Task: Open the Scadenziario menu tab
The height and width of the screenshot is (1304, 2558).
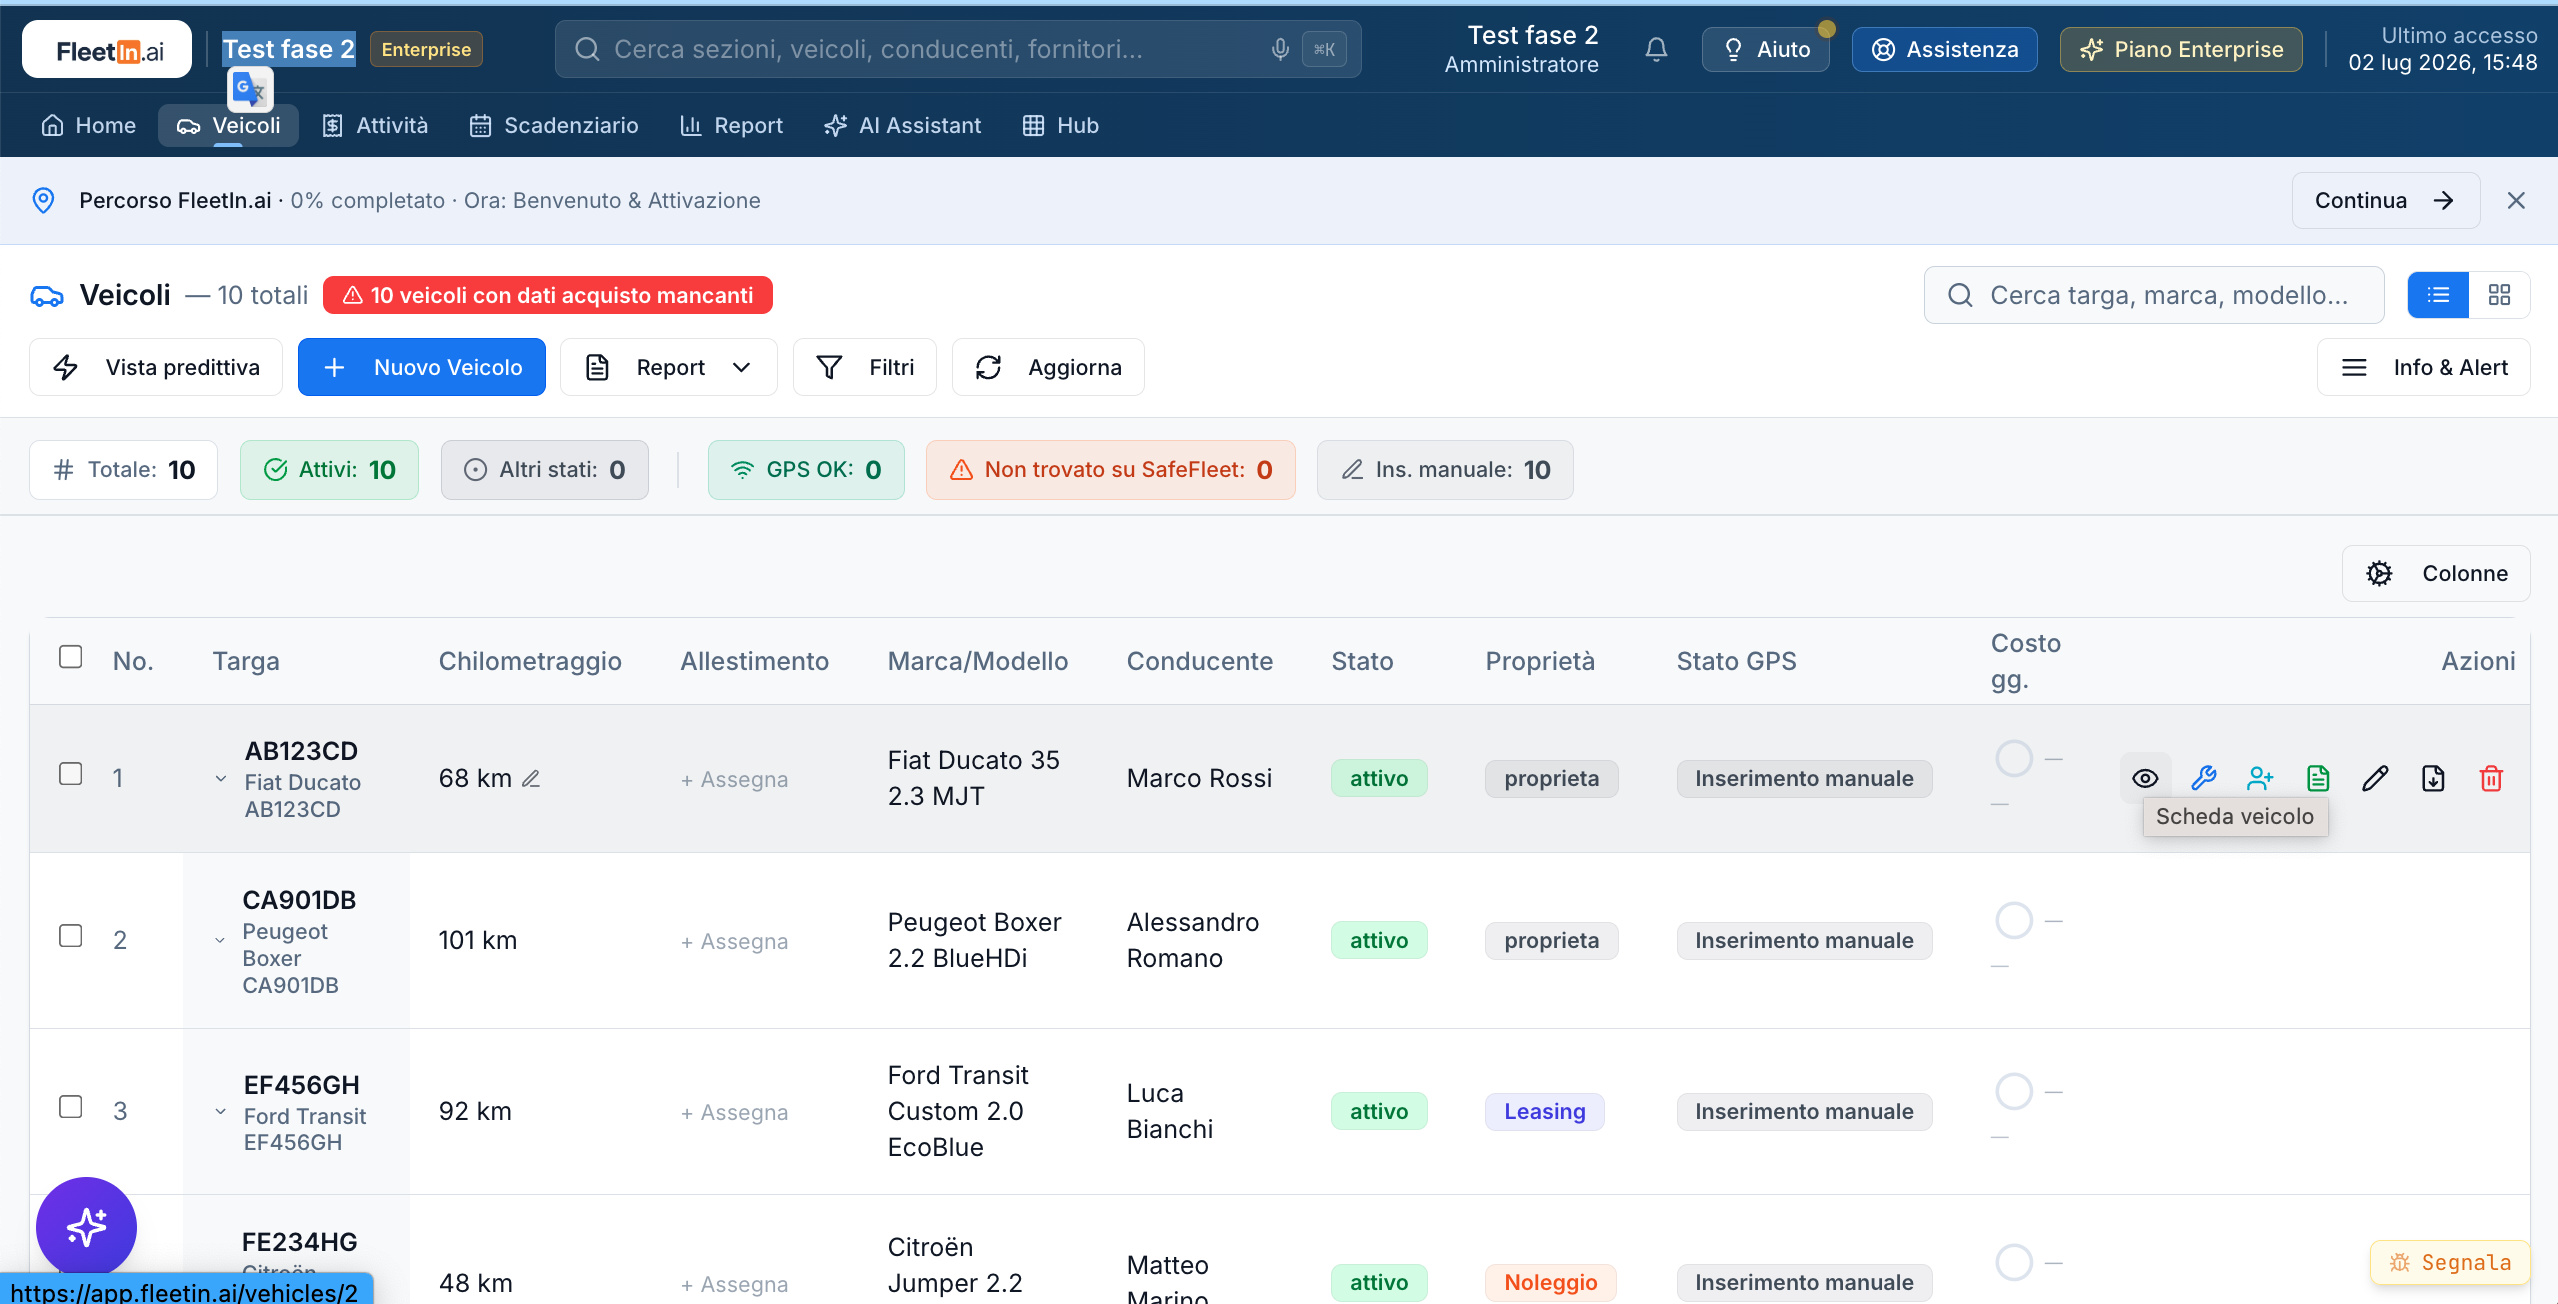Action: click(x=554, y=125)
